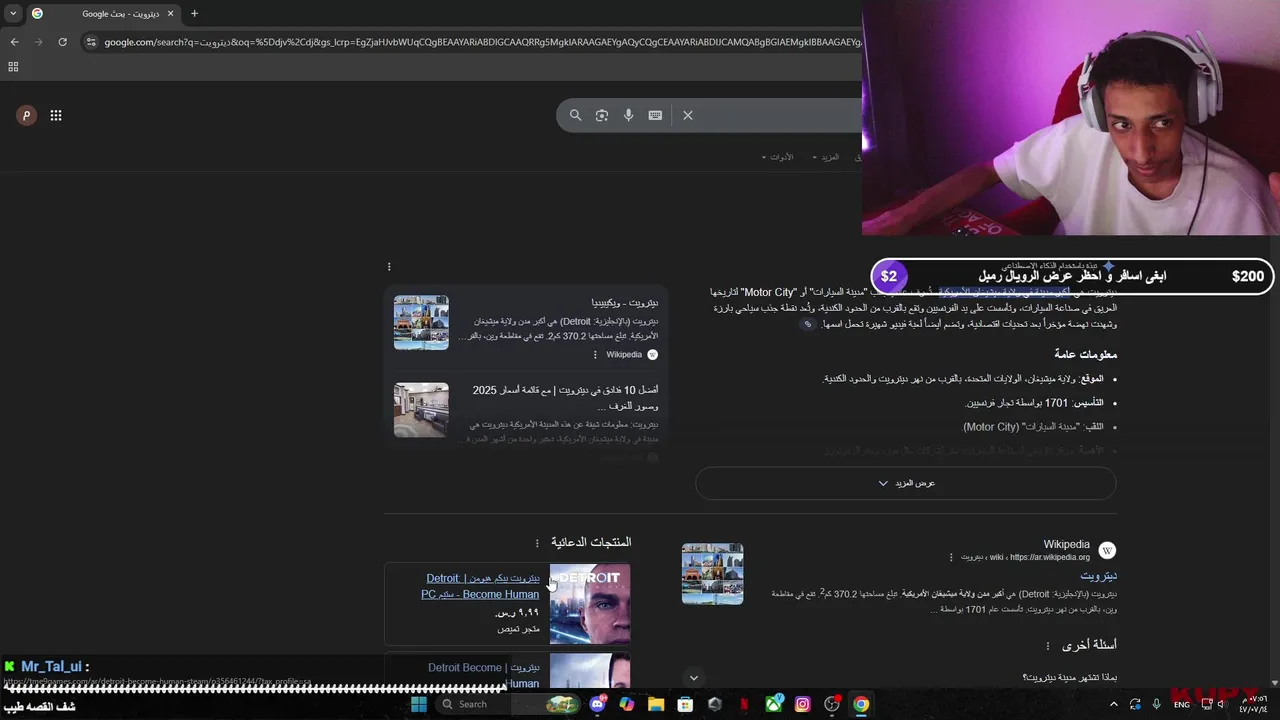Open a new browser tab
The width and height of the screenshot is (1280, 720).
click(x=194, y=14)
